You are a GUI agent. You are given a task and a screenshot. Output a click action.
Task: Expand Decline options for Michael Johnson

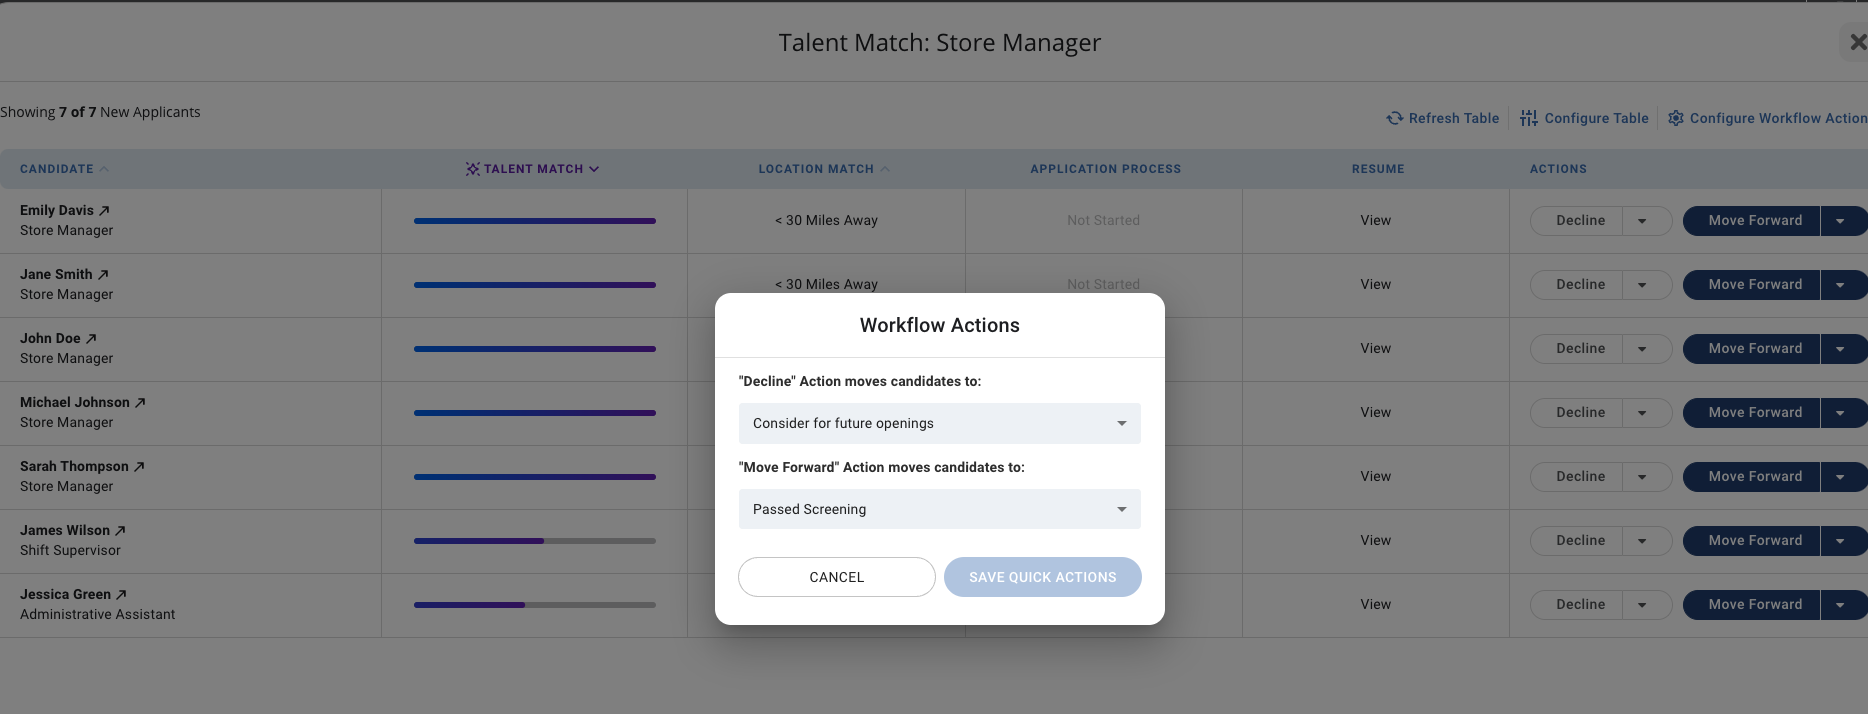pyautogui.click(x=1642, y=413)
